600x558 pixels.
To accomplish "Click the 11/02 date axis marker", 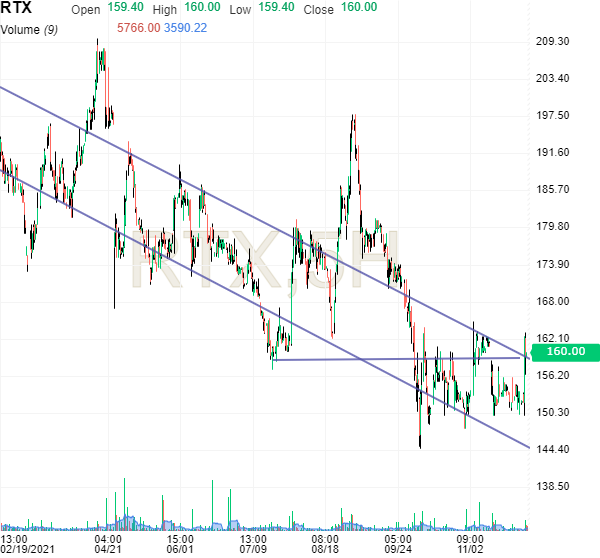I will [471, 549].
